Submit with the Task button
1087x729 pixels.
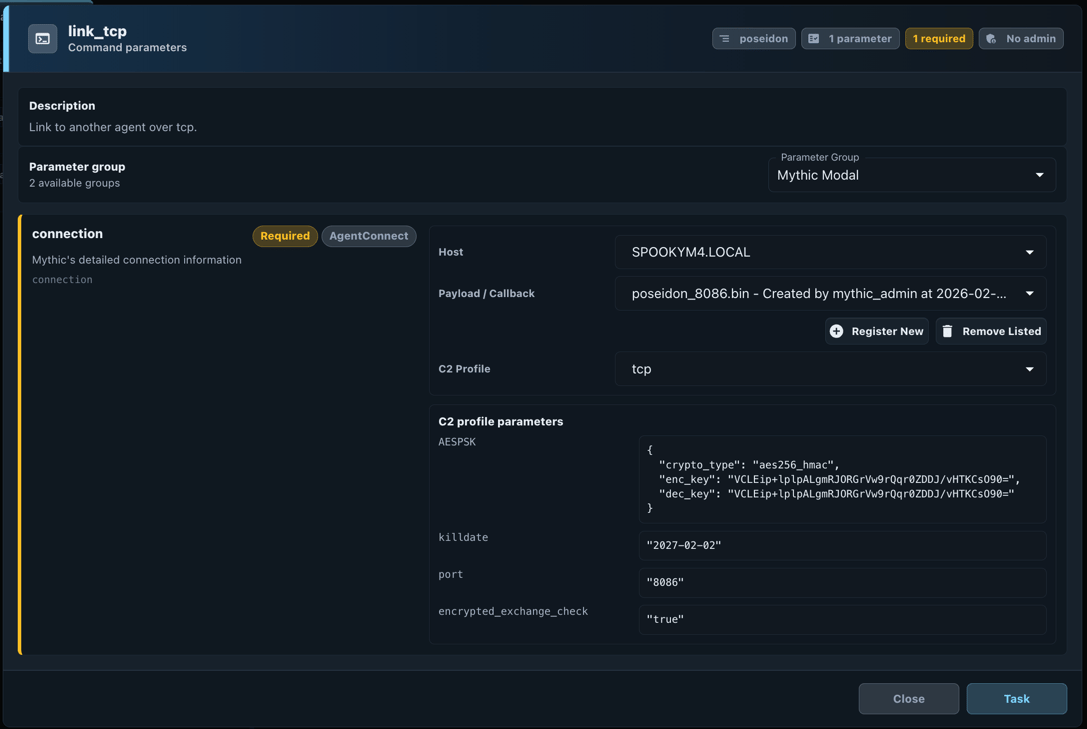(1017, 699)
